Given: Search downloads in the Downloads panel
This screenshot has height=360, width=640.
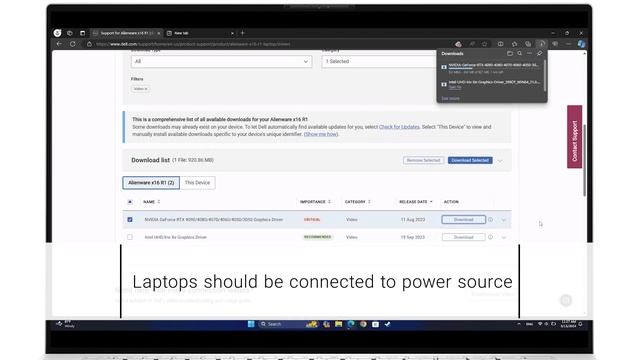Looking at the screenshot, I should click(x=520, y=53).
